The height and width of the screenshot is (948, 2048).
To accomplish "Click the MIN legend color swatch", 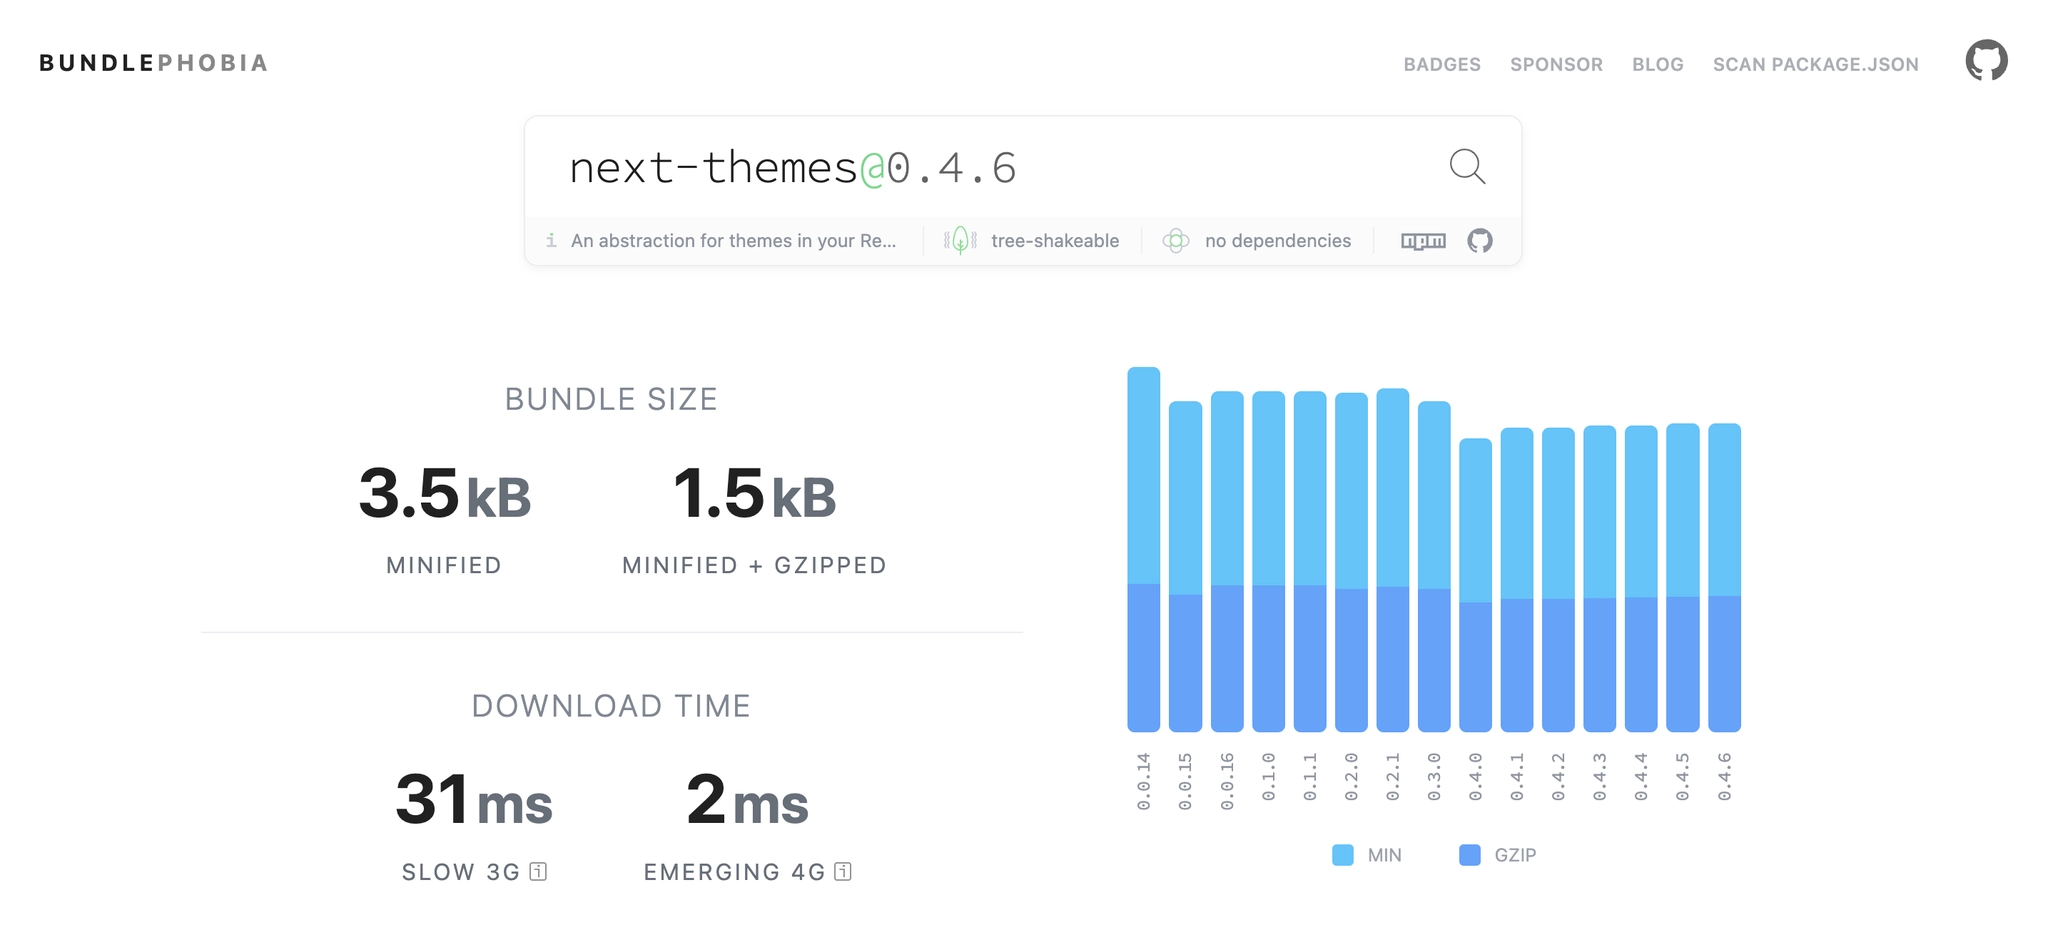I will 1343,855.
